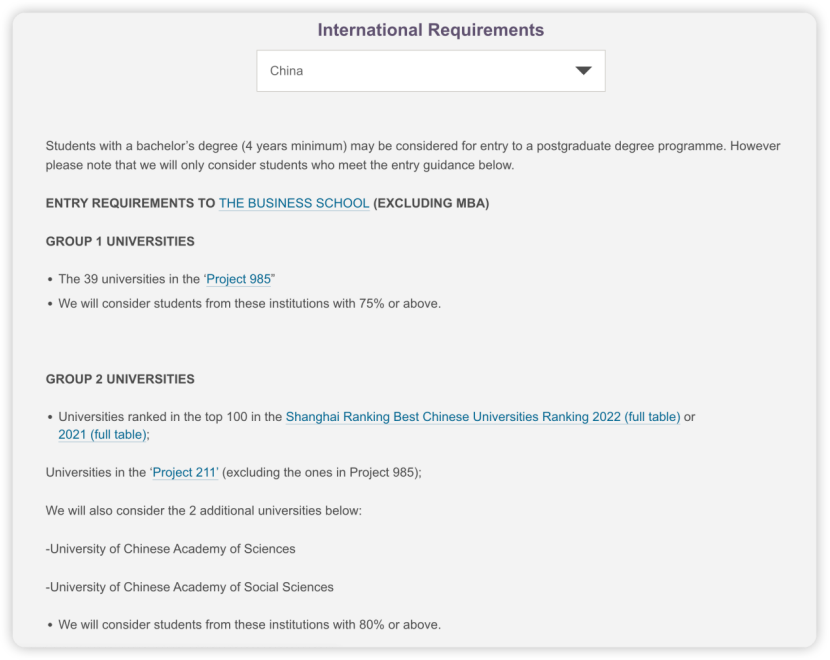
Task: Click University of Chinese Academy of Social Sciences
Action: tap(190, 587)
